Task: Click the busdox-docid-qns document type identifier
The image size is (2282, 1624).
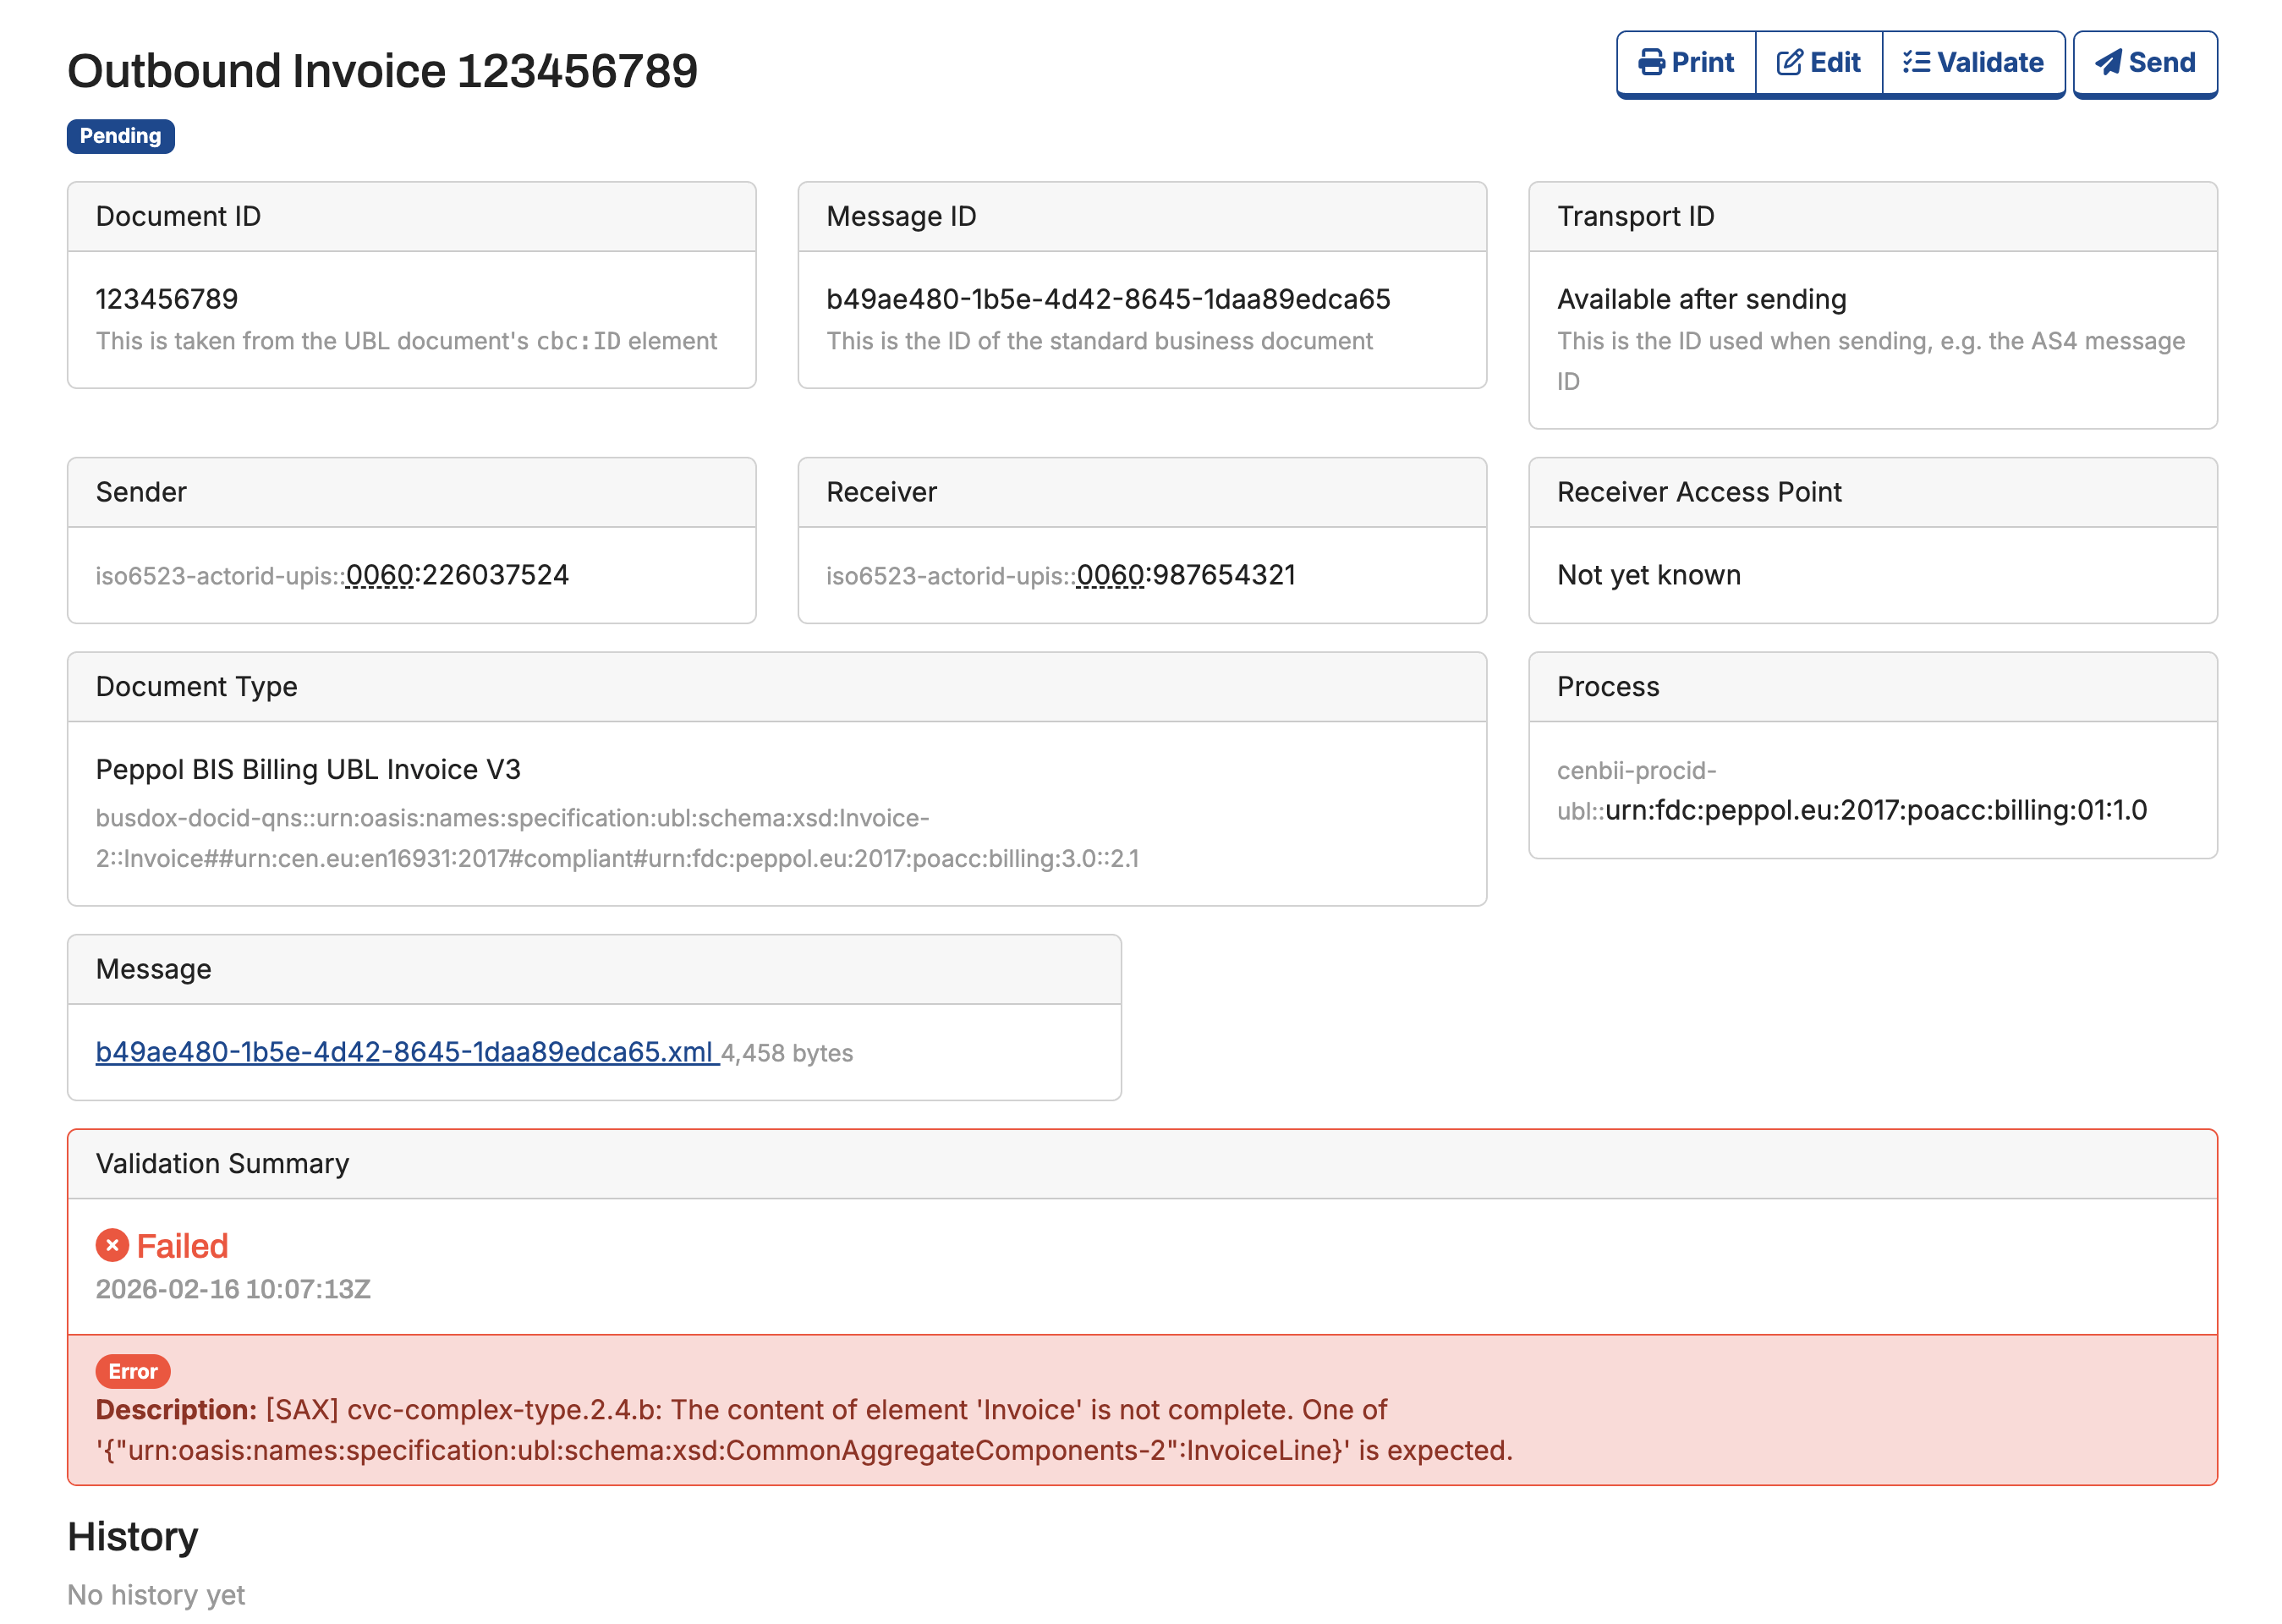Action: point(616,838)
